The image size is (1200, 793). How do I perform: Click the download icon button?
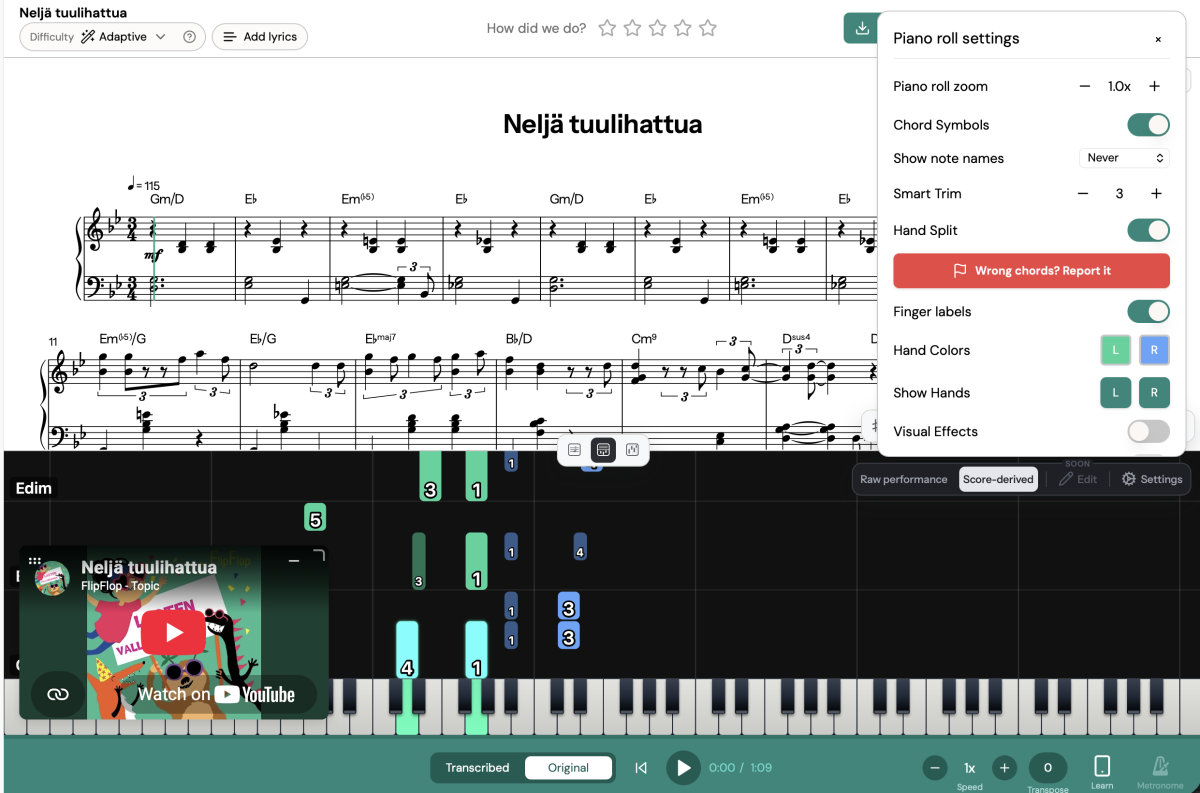click(861, 28)
